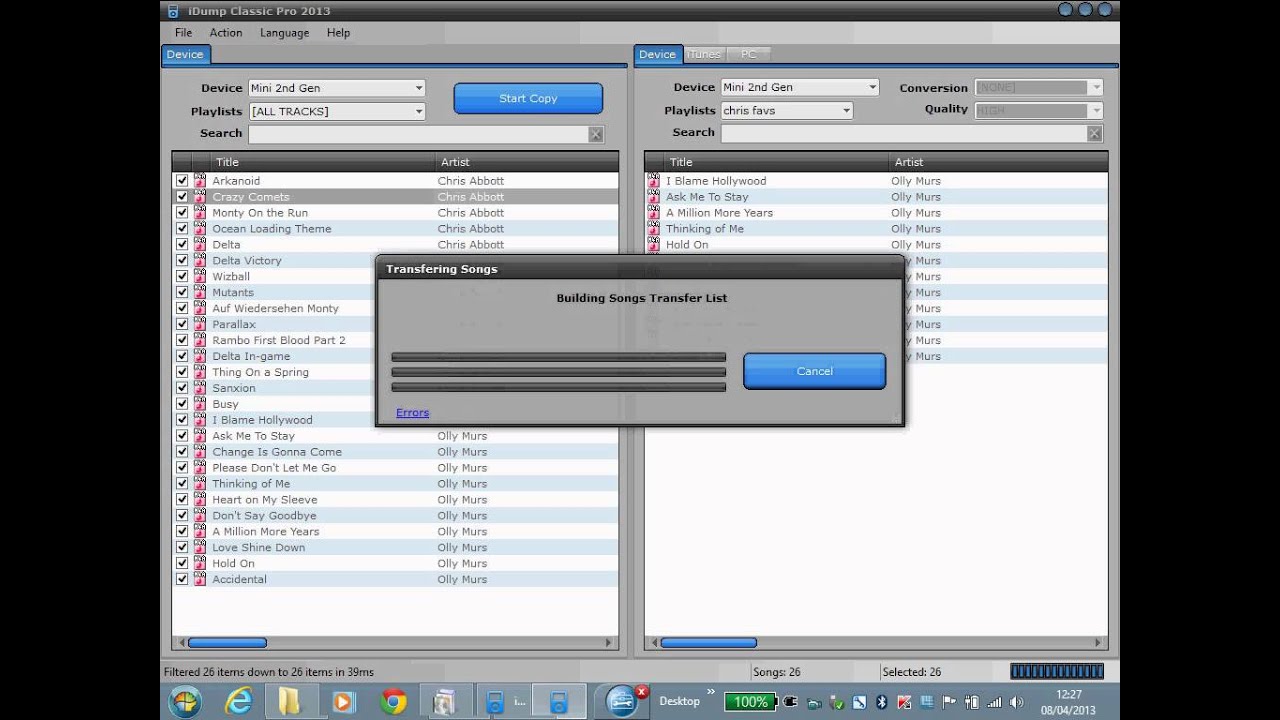Click the left list horizontal scrollbar thumb
Viewport: 1280px width, 720px height.
pyautogui.click(x=227, y=643)
